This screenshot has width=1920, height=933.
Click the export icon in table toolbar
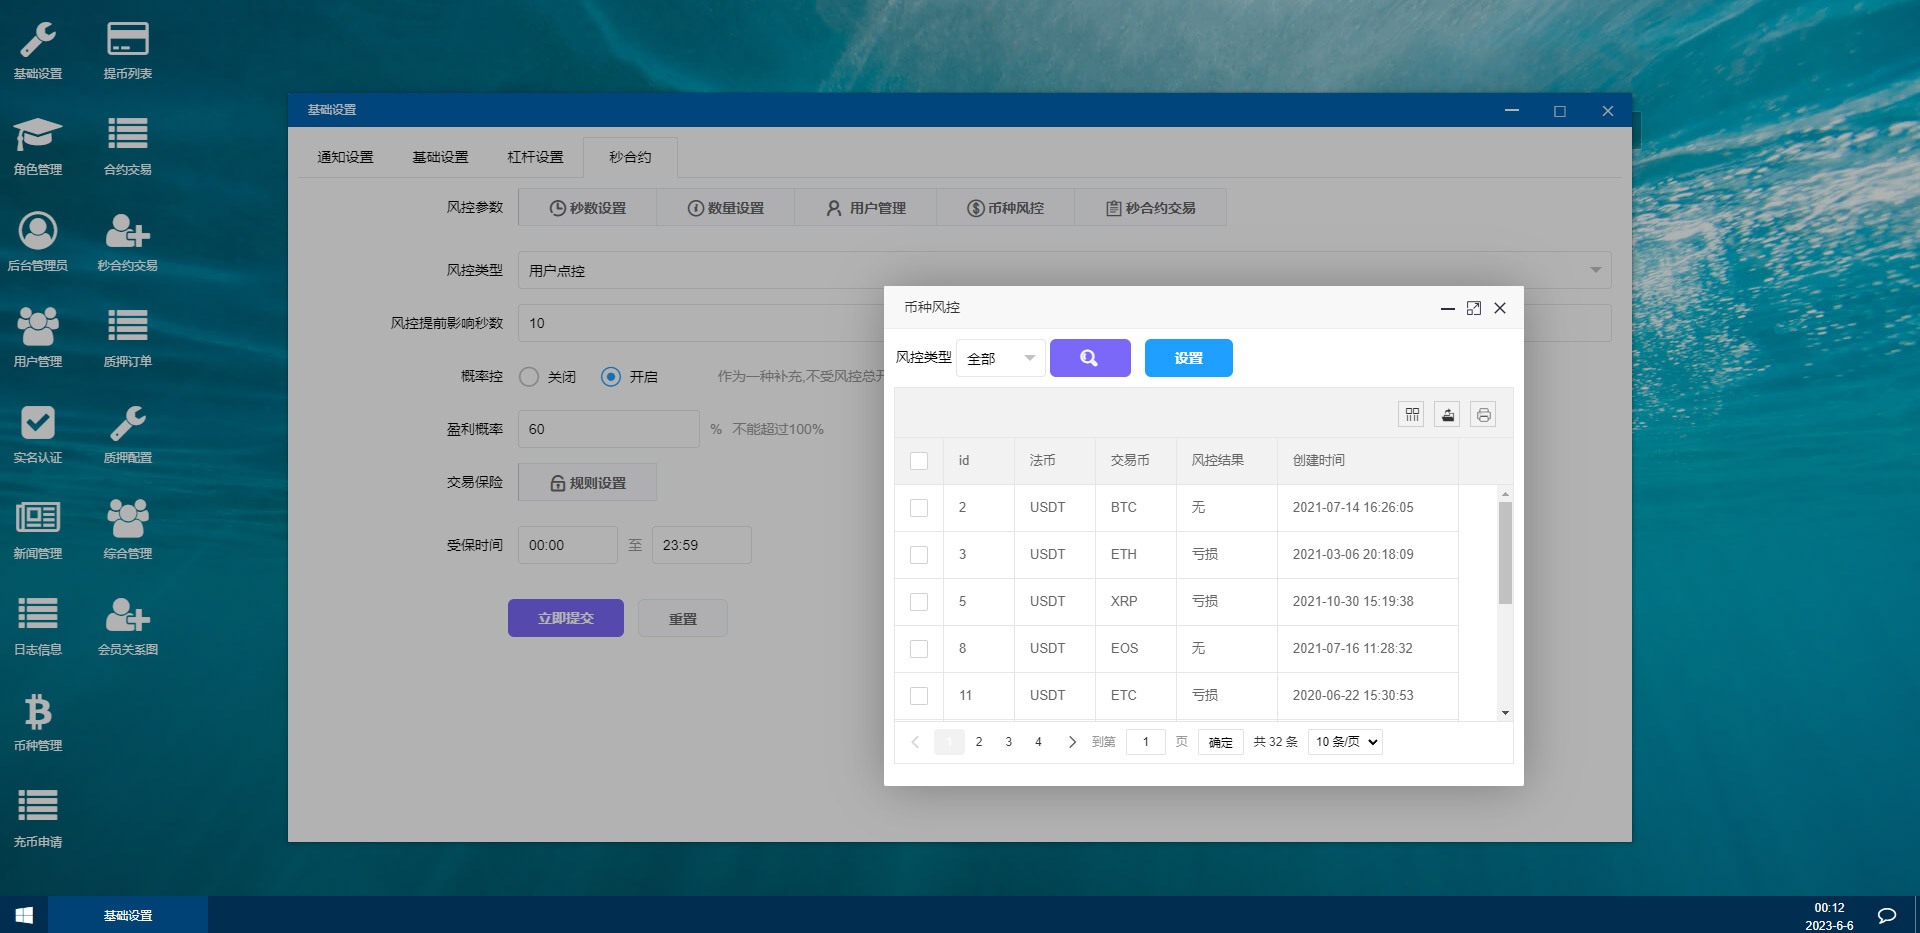(1447, 414)
